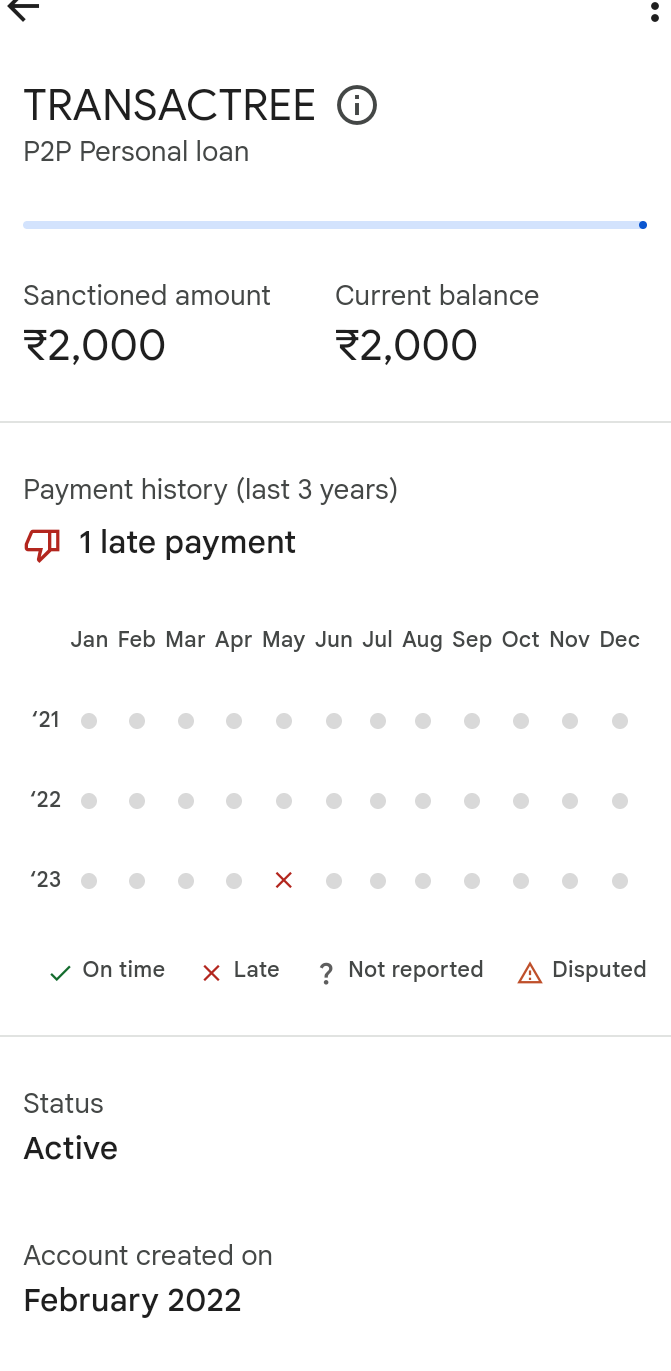Click the Active status text
The image size is (671, 1371).
71,1148
